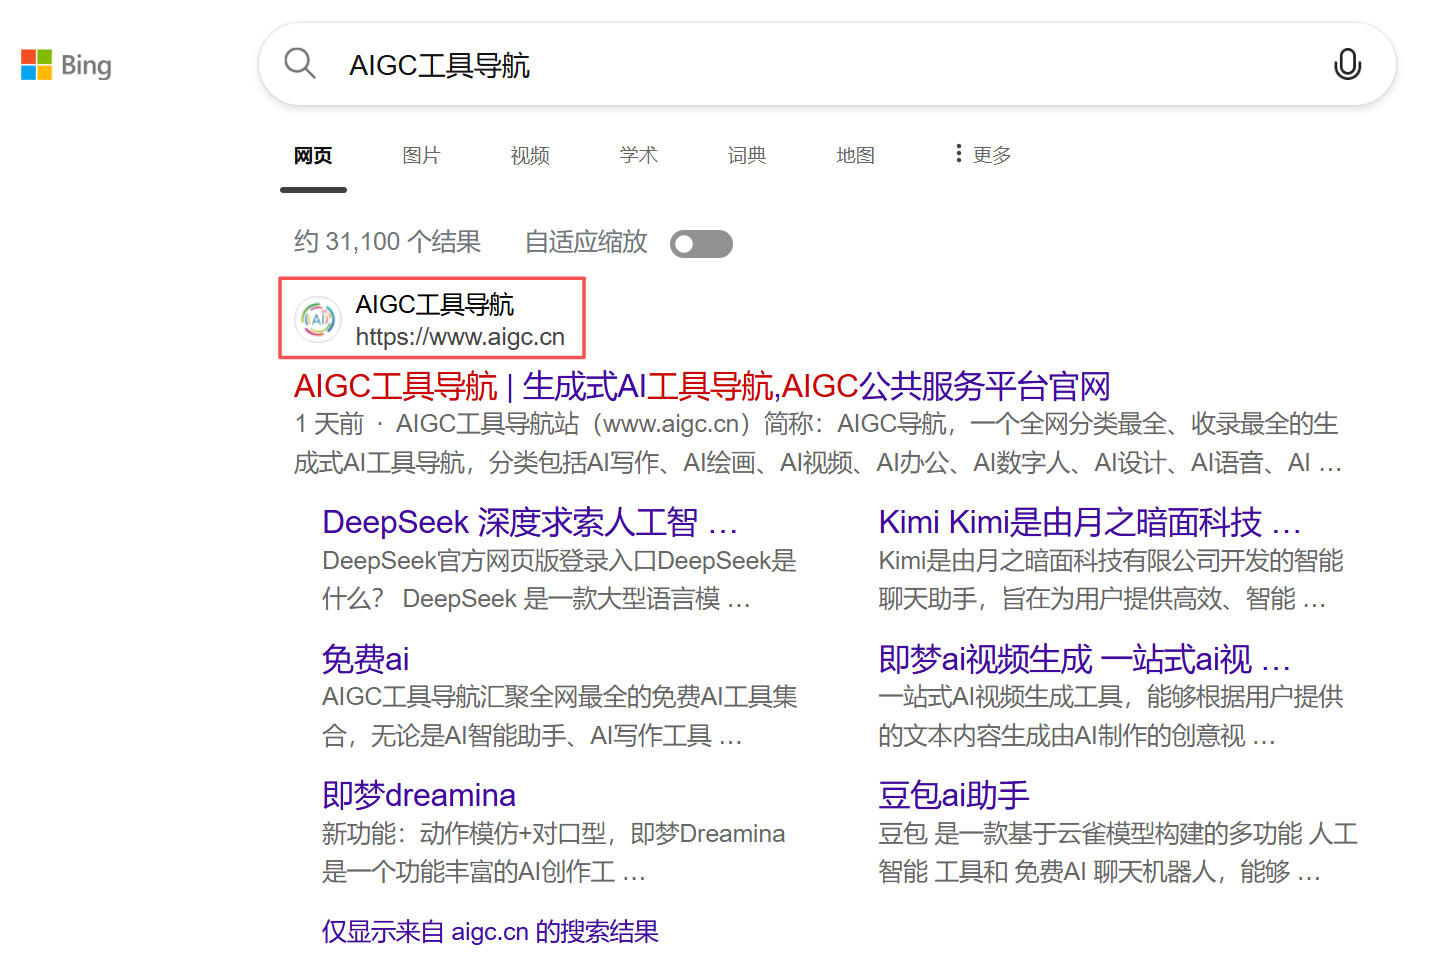Image resolution: width=1444 pixels, height=966 pixels.
Task: Click the Bing logo
Action: 66,65
